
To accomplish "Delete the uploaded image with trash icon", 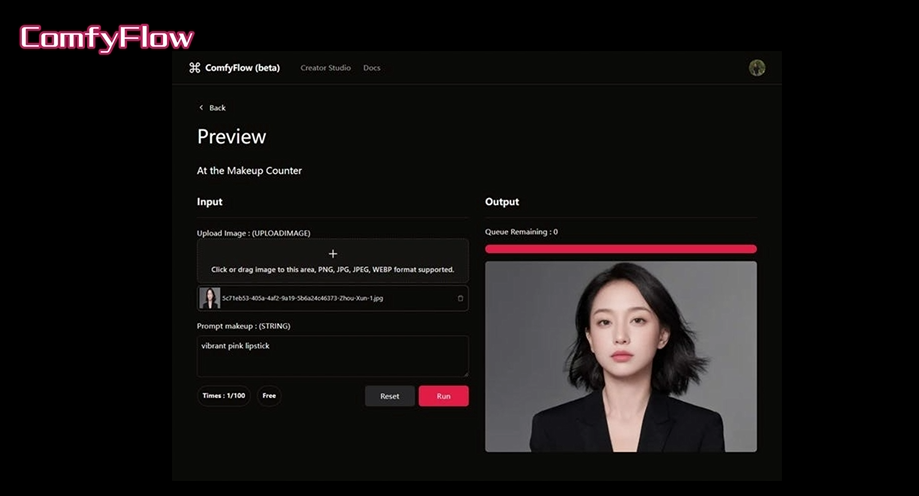I will tap(460, 298).
